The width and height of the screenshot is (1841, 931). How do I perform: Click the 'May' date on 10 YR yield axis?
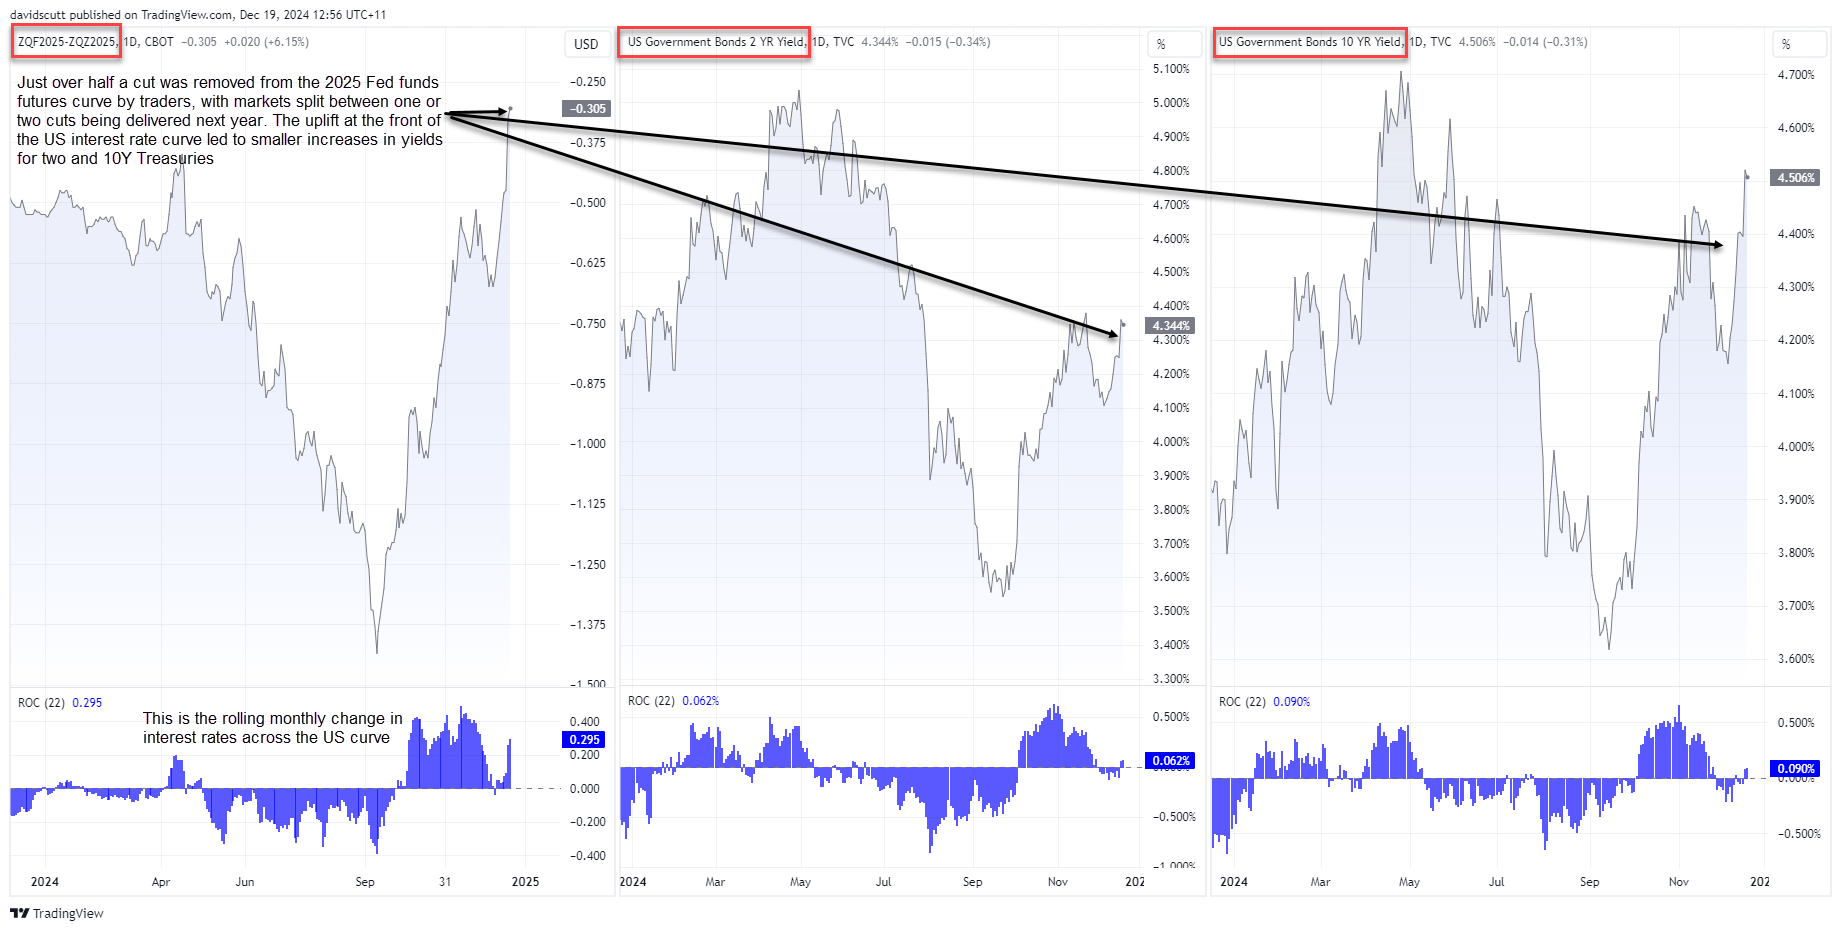(x=1409, y=882)
